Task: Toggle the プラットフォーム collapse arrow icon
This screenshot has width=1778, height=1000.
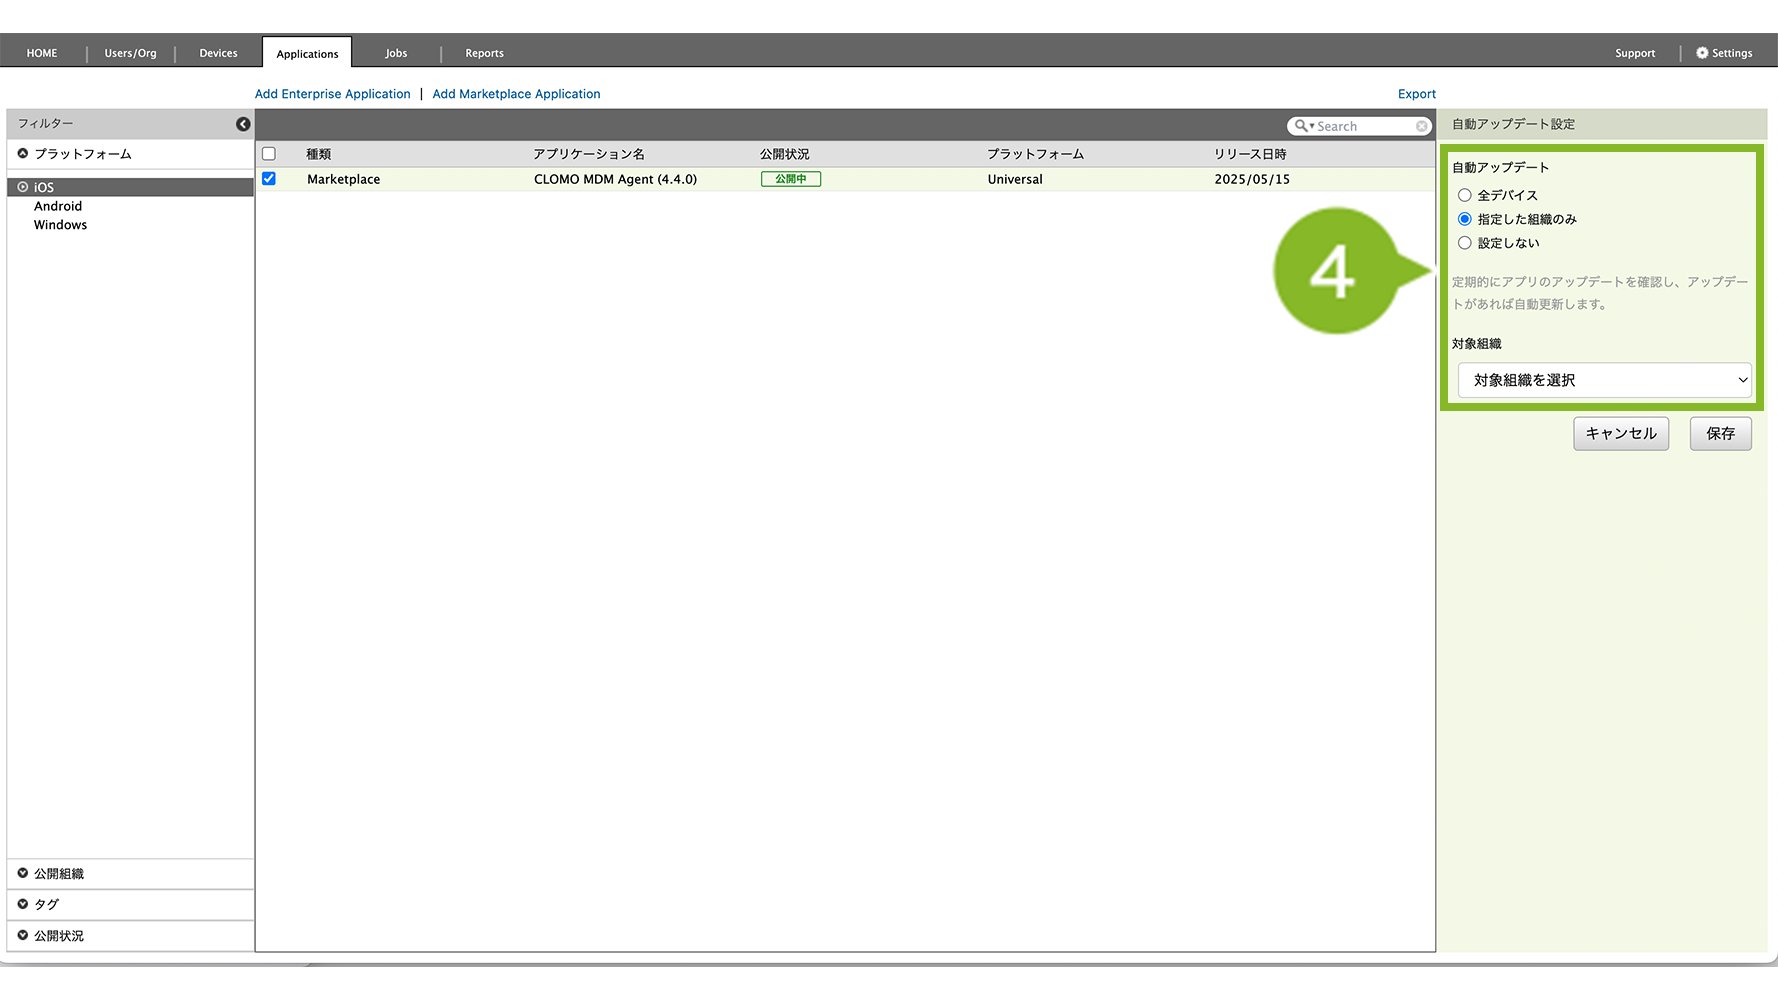Action: 23,154
